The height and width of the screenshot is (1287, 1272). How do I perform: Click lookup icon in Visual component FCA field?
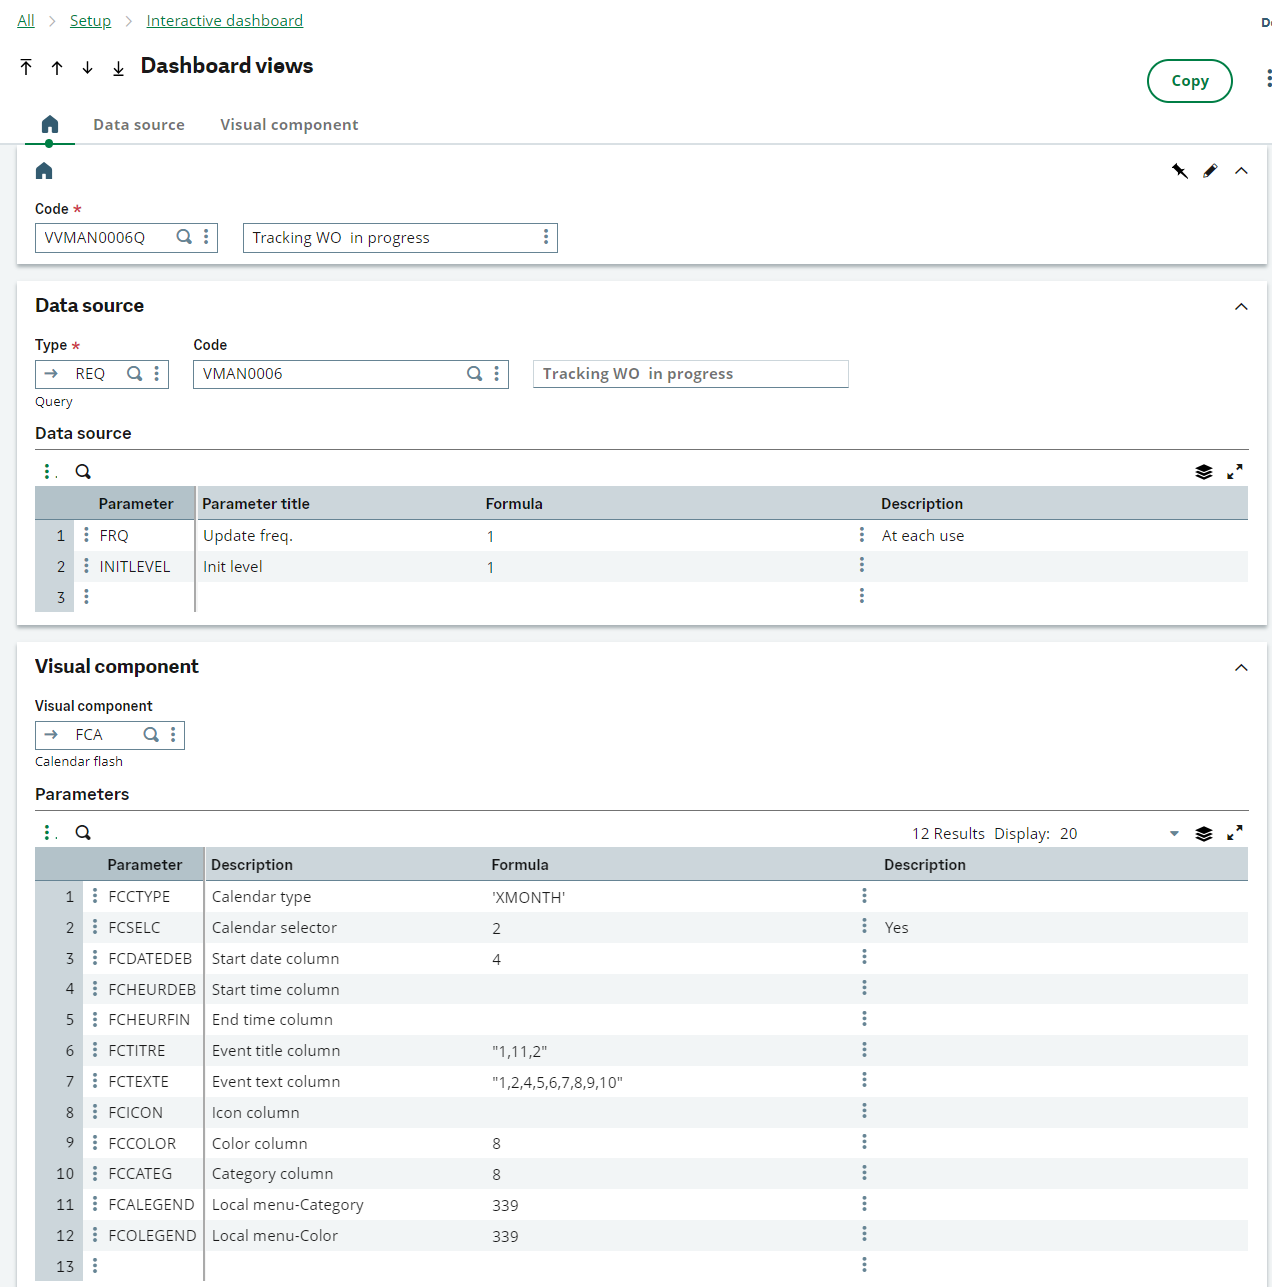click(151, 735)
